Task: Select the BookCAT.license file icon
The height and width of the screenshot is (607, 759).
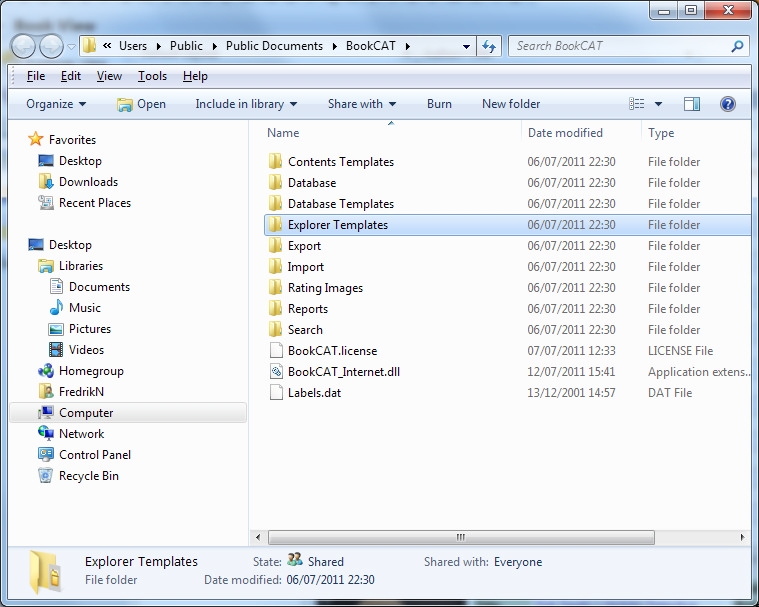Action: [x=276, y=350]
